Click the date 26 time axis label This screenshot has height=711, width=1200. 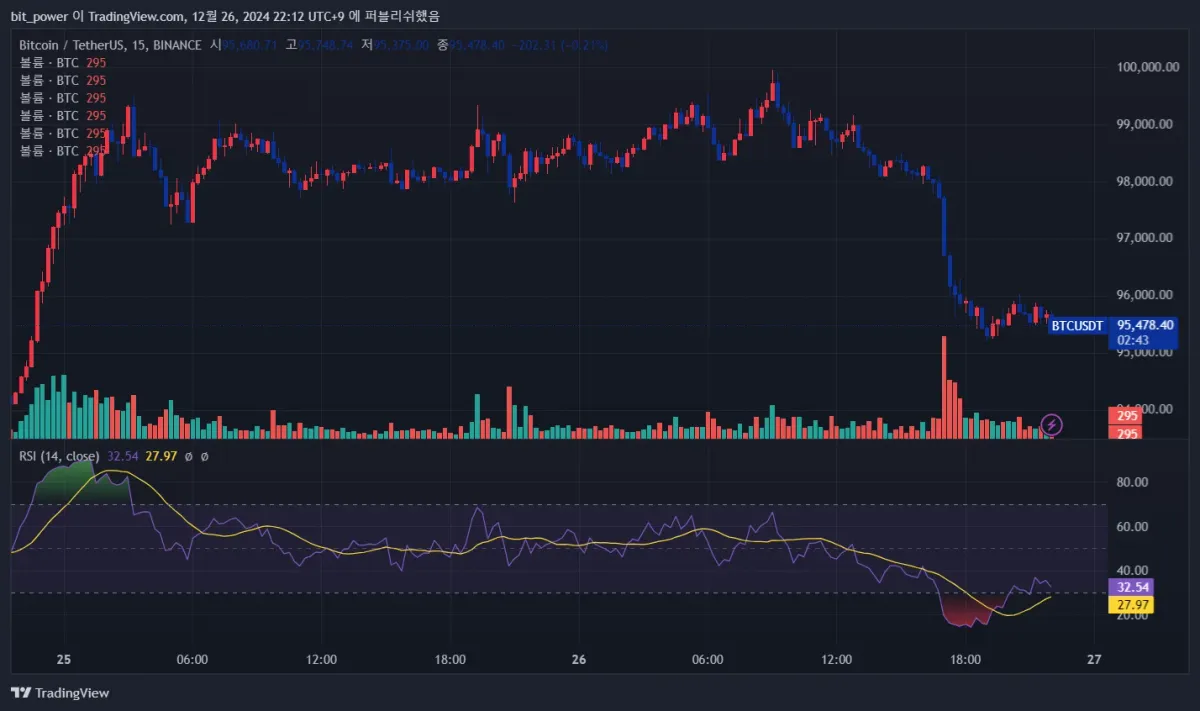580,660
